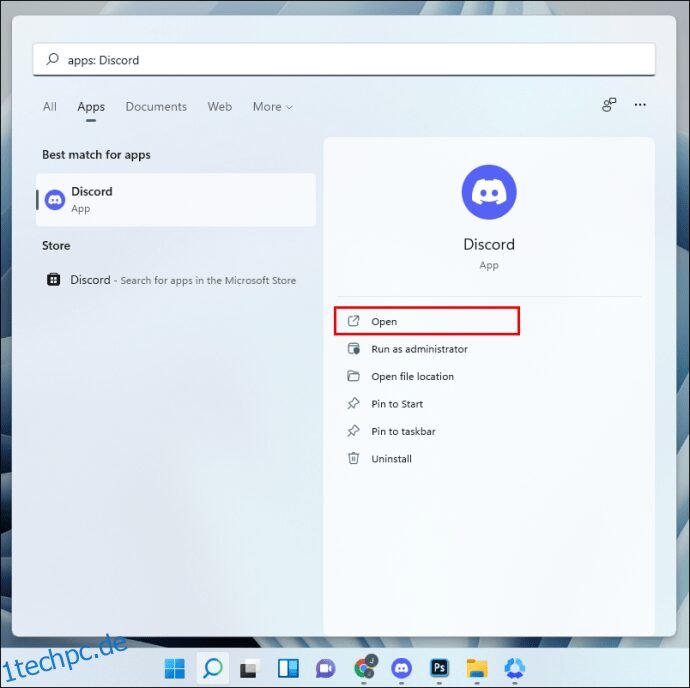Open Google Chrome from the taskbar
The width and height of the screenshot is (690, 688).
click(364, 668)
